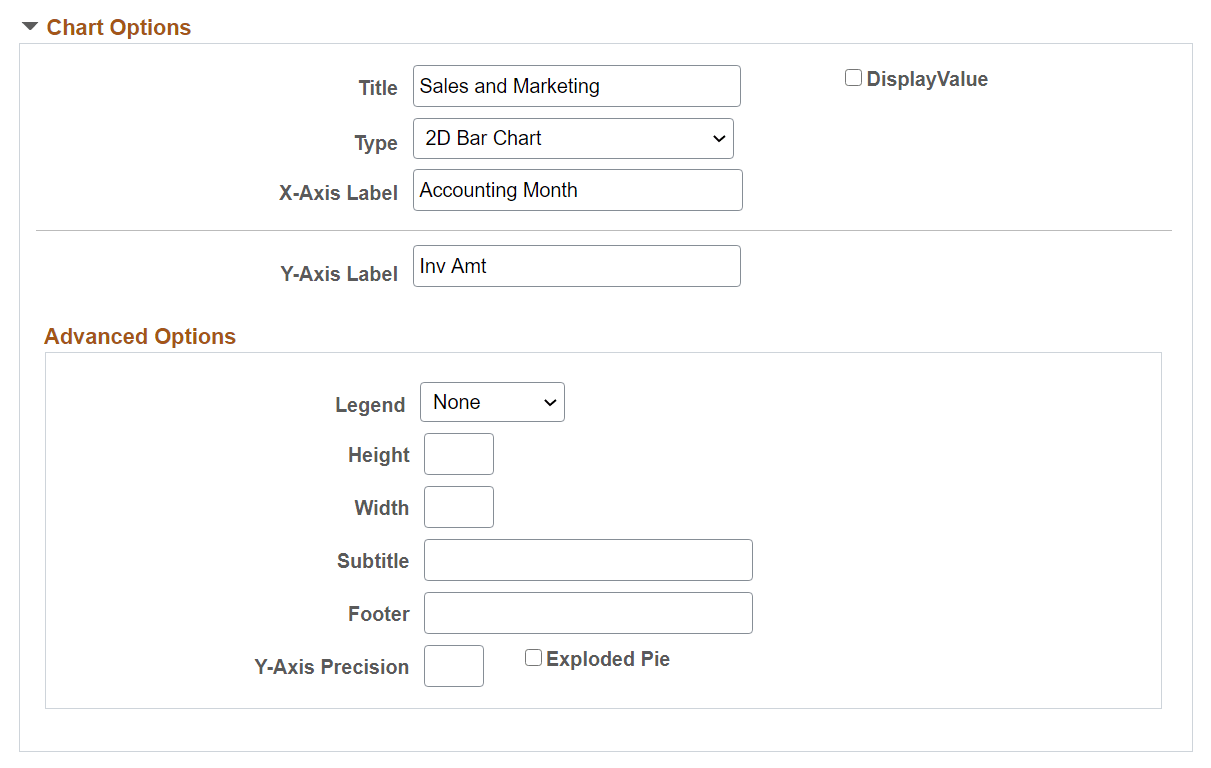This screenshot has width=1211, height=768.
Task: Click the Height input box
Action: (x=458, y=453)
